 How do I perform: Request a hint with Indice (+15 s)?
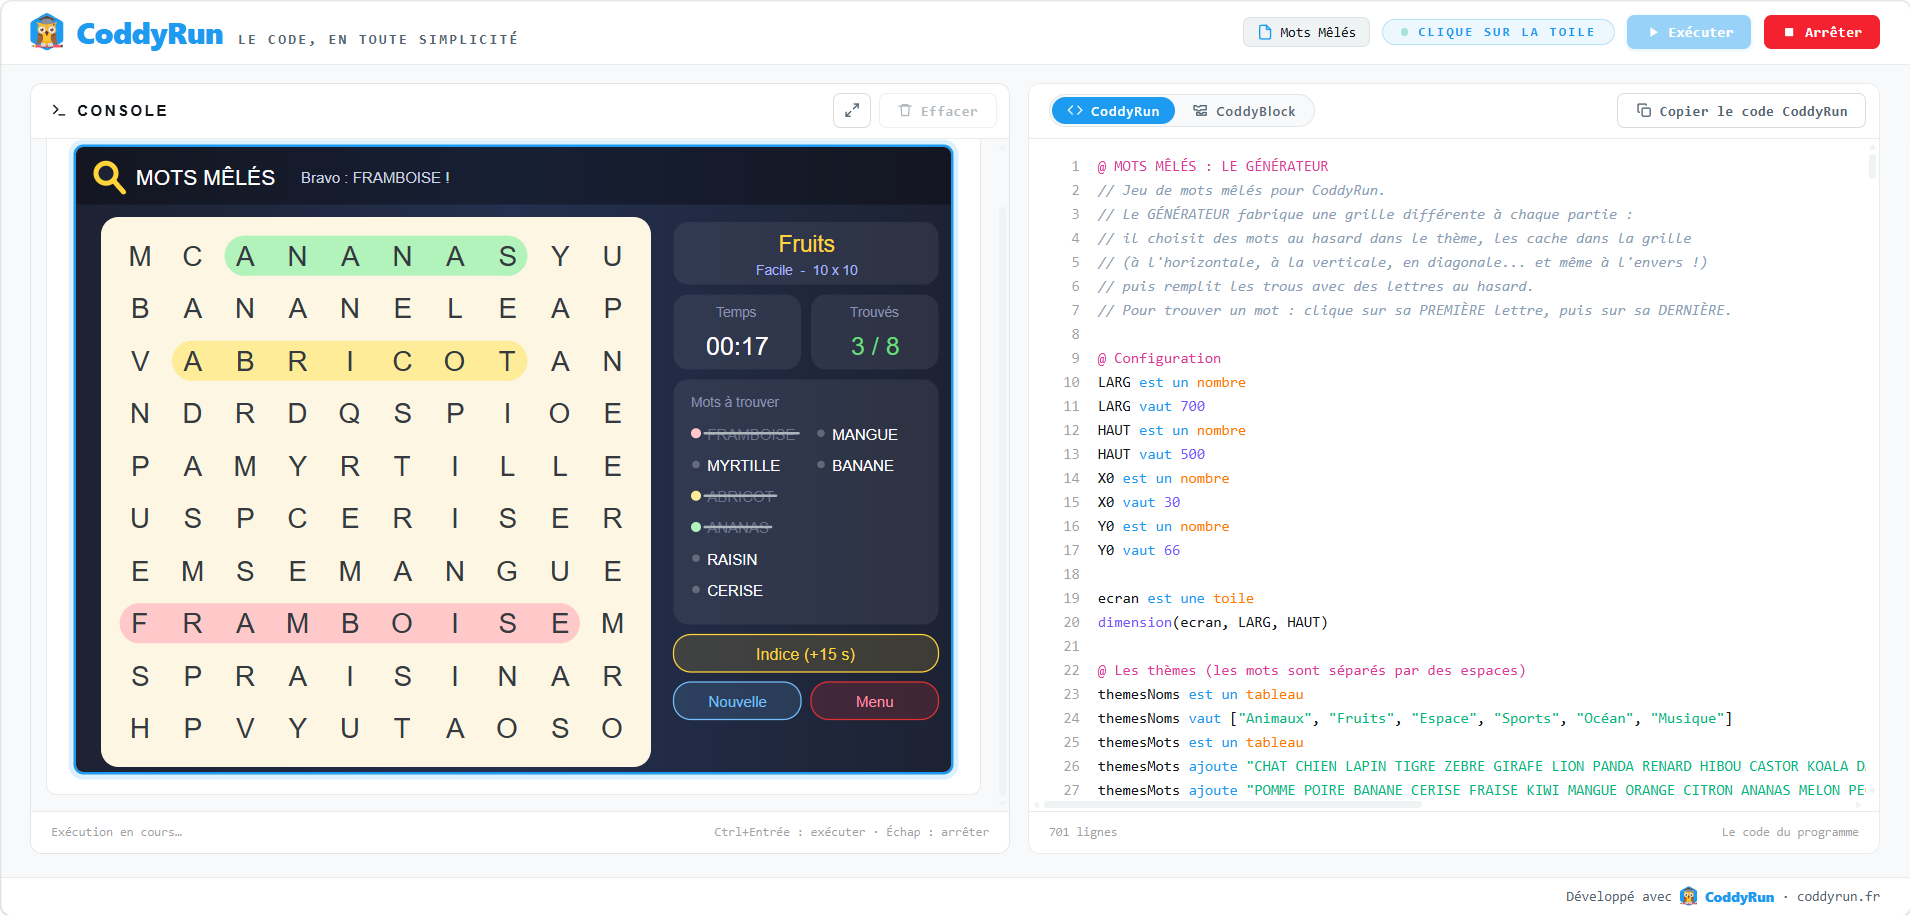(806, 654)
